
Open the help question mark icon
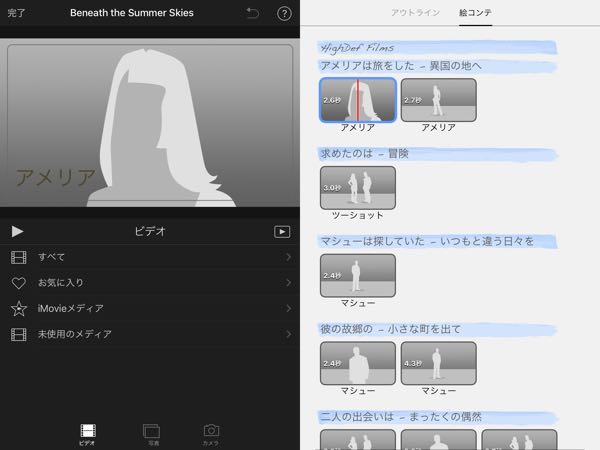coord(284,13)
